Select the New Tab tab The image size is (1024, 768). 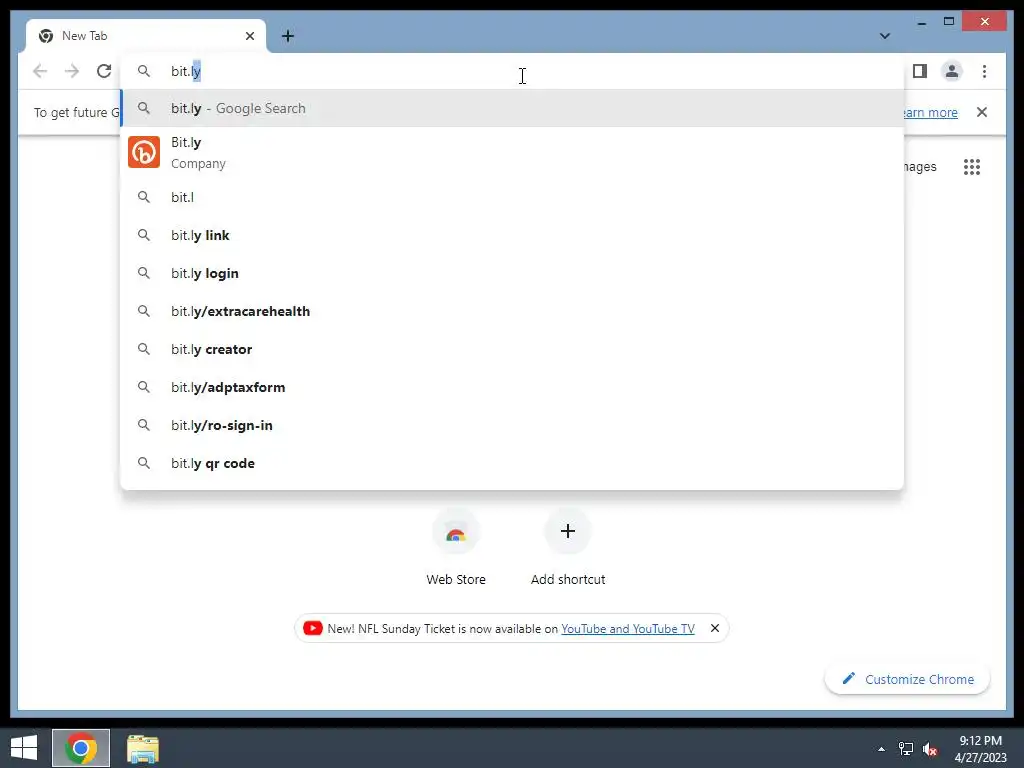[146, 36]
